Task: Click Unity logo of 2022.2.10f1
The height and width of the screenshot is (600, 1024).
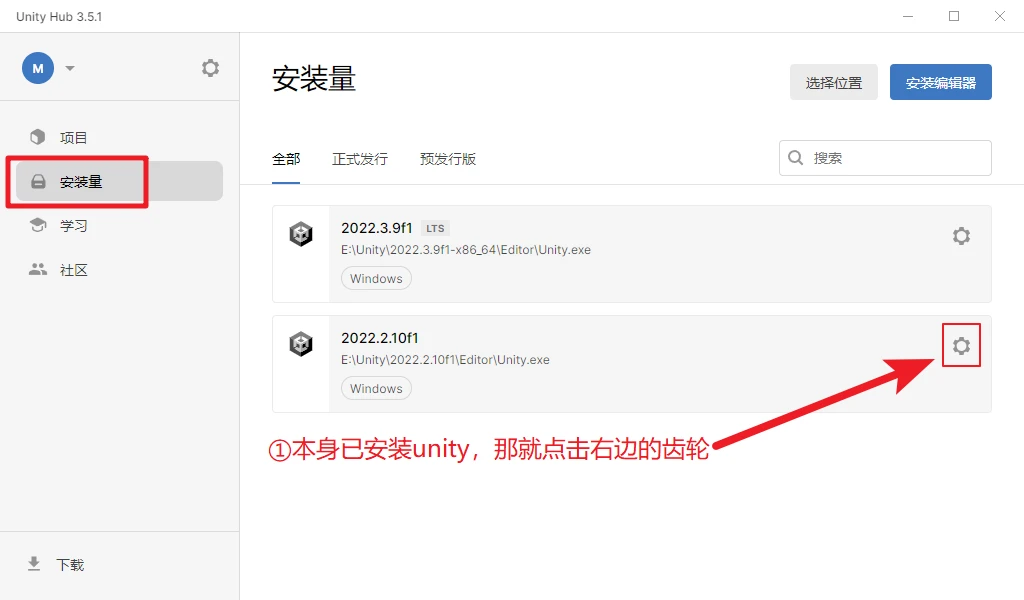Action: (301, 343)
